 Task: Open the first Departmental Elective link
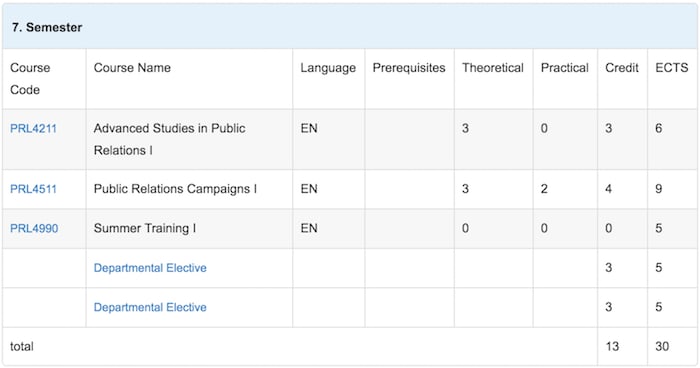coord(150,268)
